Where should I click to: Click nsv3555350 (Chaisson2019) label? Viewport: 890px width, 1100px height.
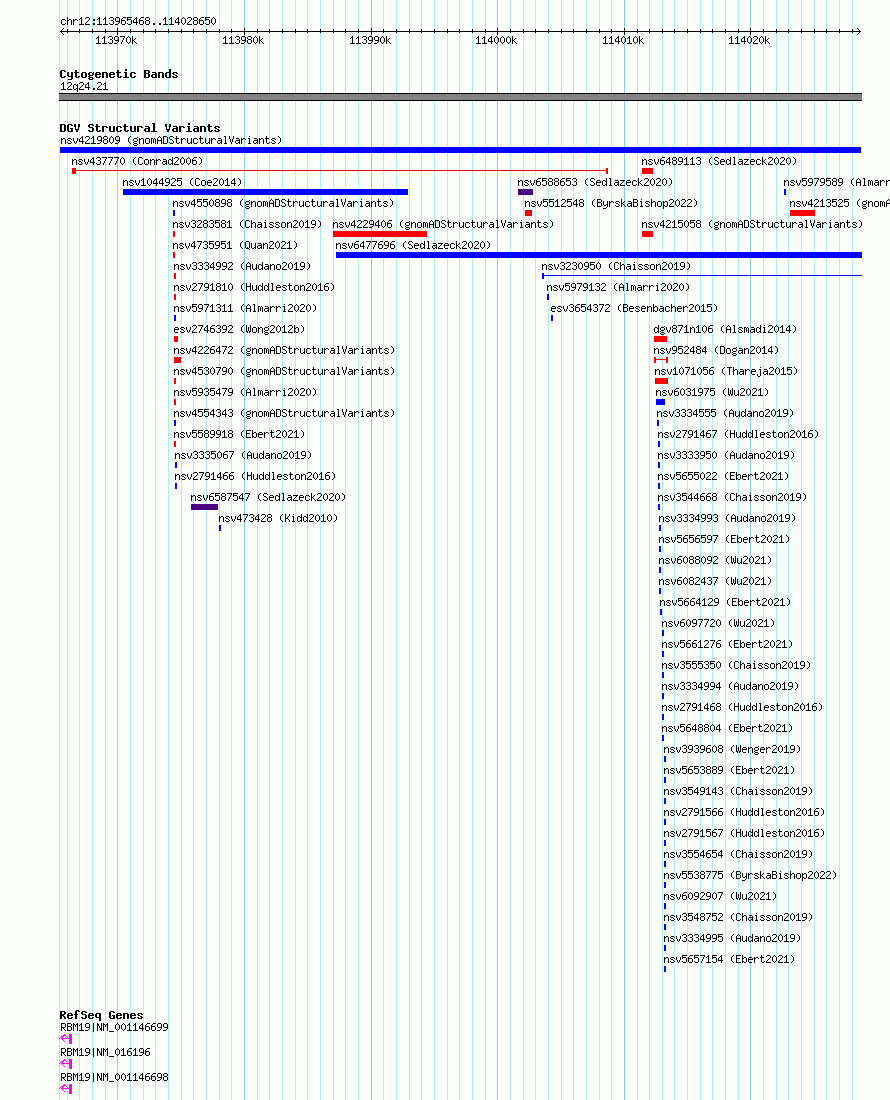click(x=736, y=666)
